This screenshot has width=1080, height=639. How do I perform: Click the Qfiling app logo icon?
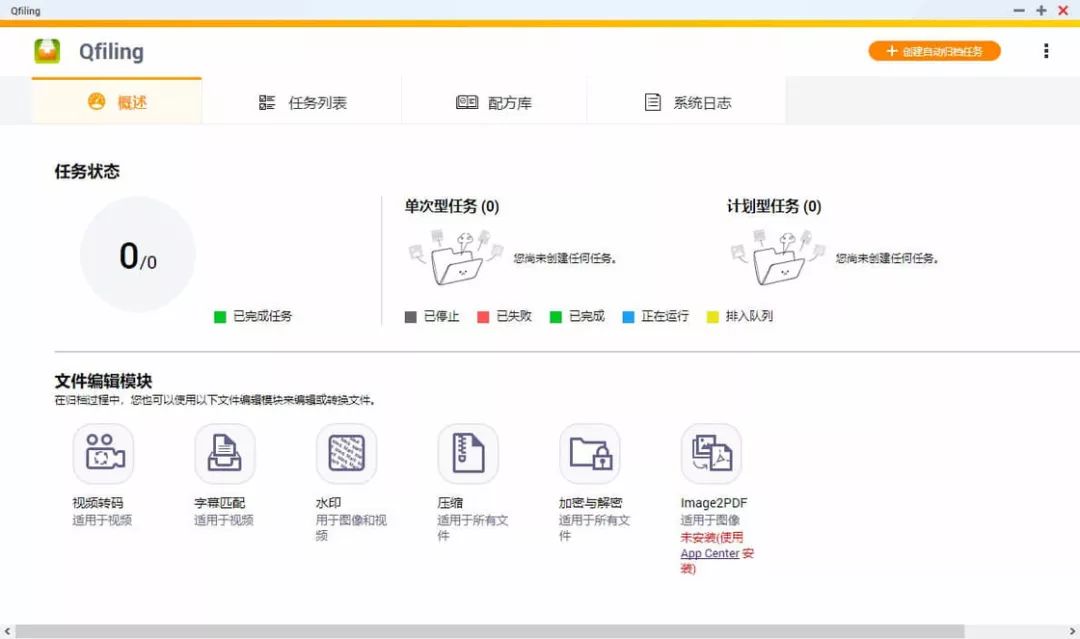click(47, 51)
